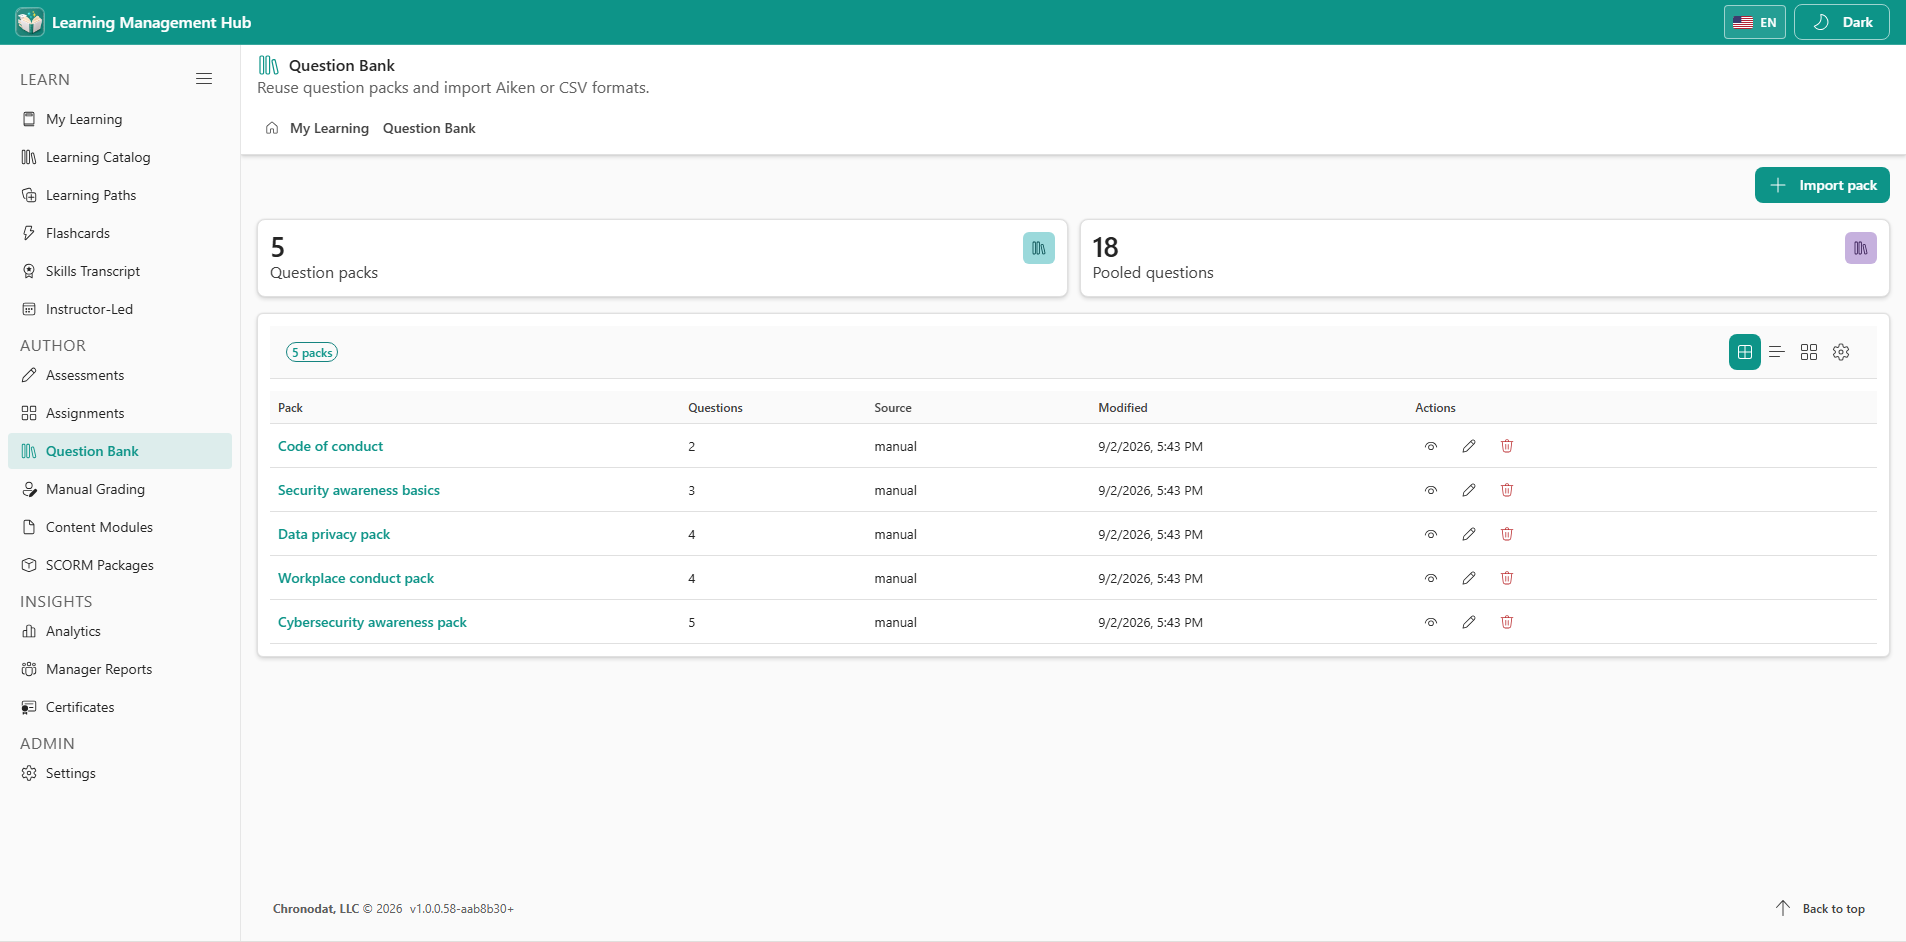Open Skills Transcript in sidebar
This screenshot has height=942, width=1906.
120,271
